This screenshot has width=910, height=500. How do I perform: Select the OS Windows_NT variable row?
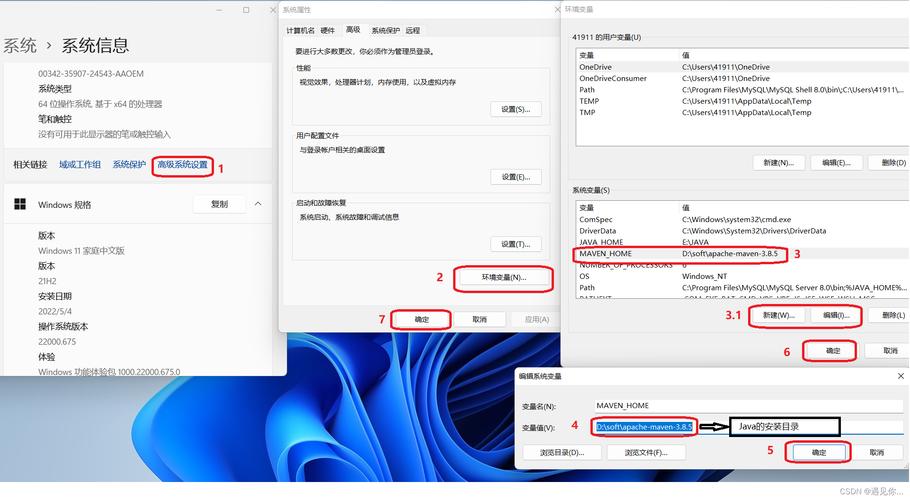pos(742,276)
